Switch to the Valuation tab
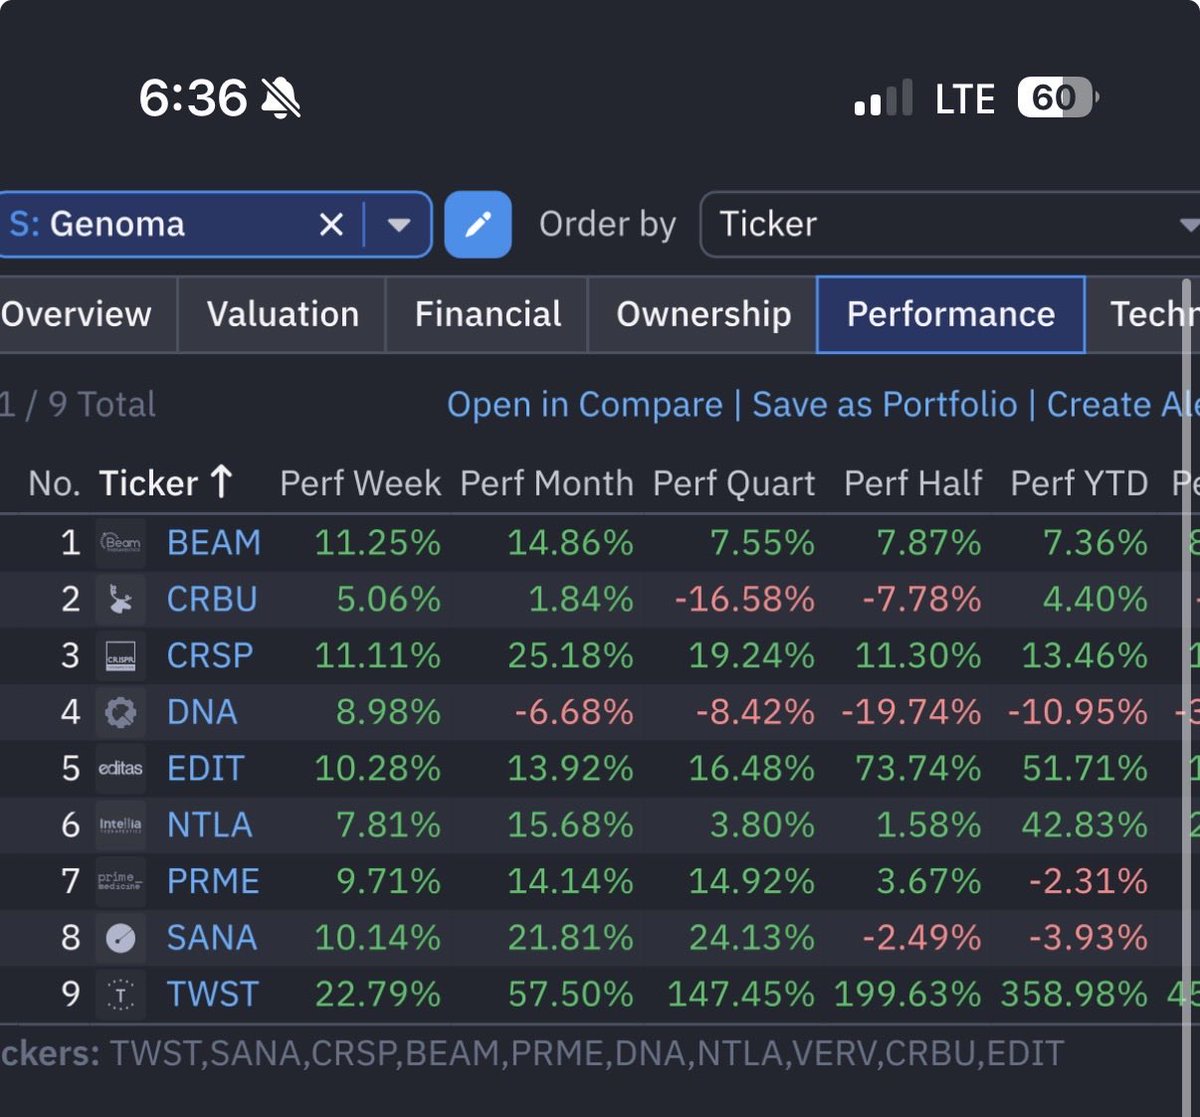 [283, 314]
